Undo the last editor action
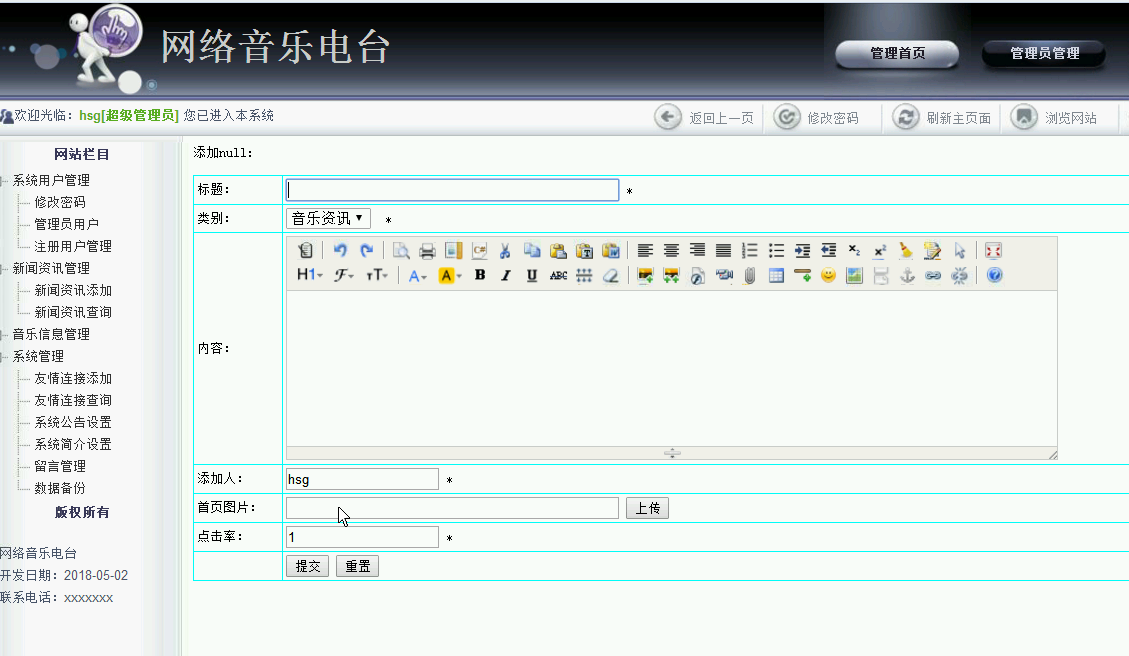 point(340,251)
